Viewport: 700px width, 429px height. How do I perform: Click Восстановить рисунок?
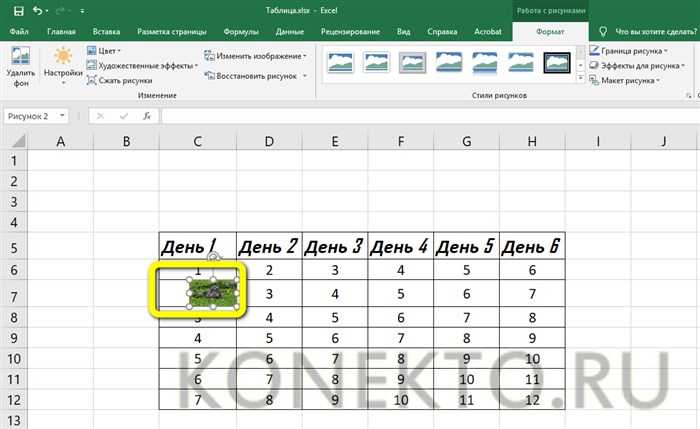tap(251, 76)
